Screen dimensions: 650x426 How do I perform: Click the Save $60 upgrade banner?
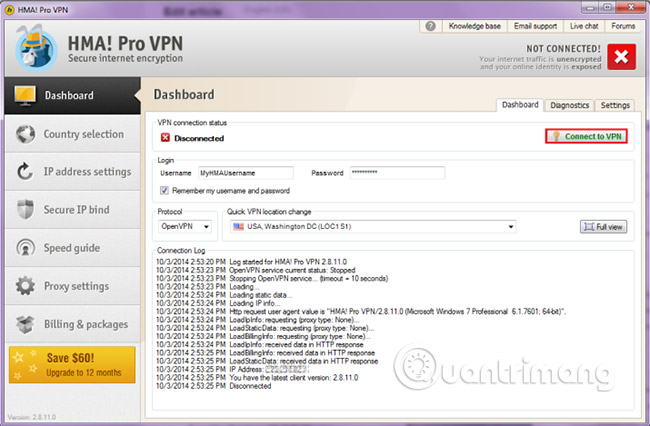click(72, 365)
